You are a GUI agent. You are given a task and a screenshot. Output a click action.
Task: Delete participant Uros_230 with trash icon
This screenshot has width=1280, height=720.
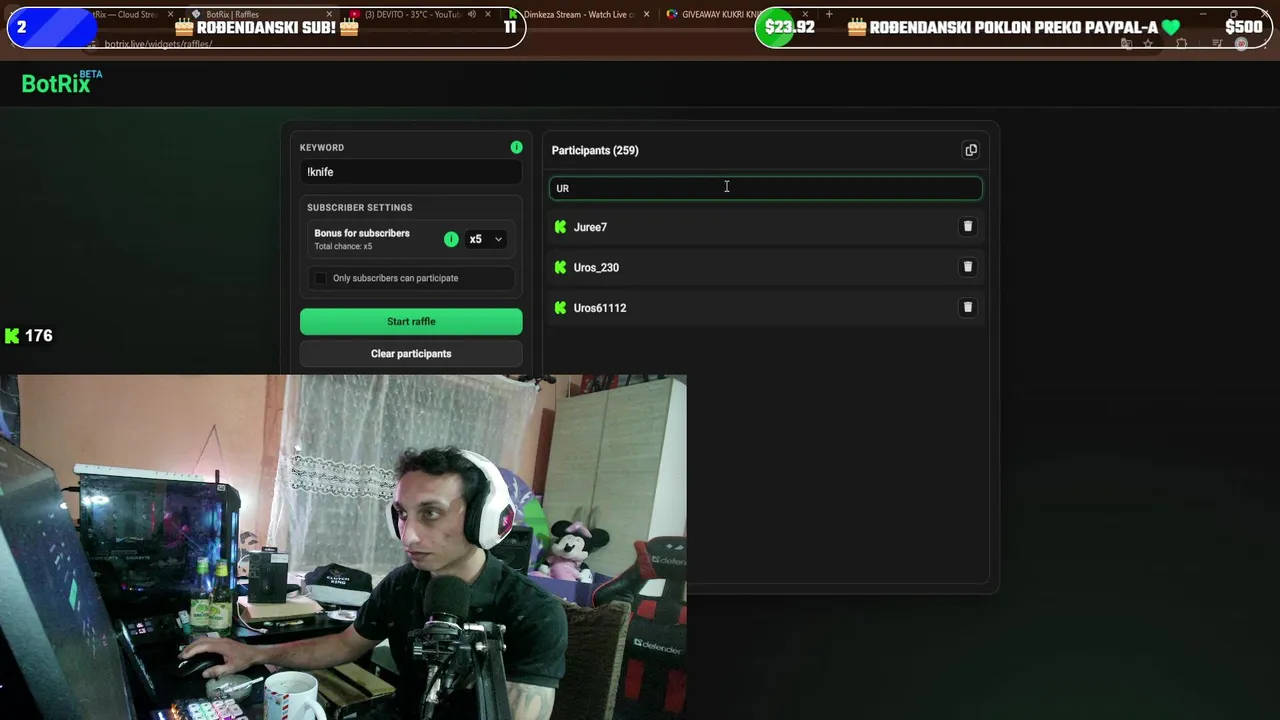coord(967,267)
